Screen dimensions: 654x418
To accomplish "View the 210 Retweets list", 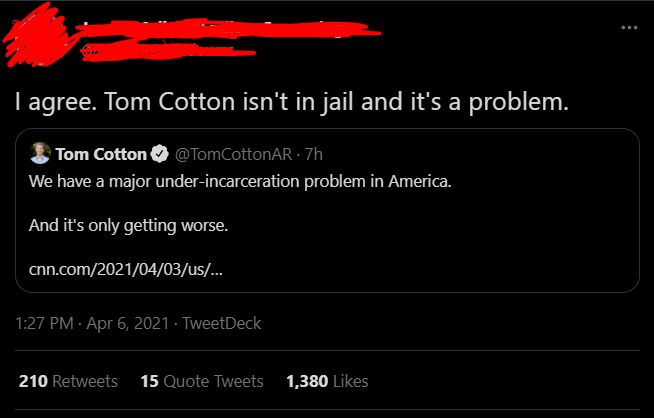I will coord(68,381).
